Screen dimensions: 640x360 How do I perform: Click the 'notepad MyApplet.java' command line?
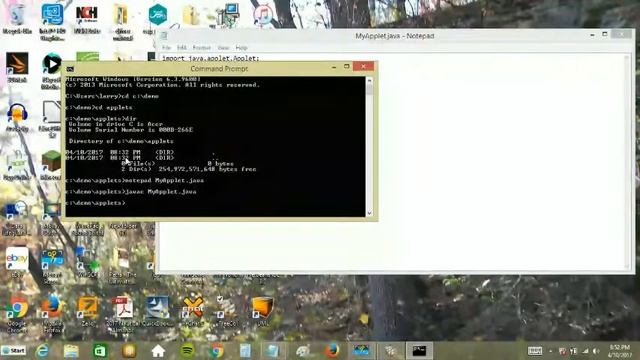coord(134,180)
